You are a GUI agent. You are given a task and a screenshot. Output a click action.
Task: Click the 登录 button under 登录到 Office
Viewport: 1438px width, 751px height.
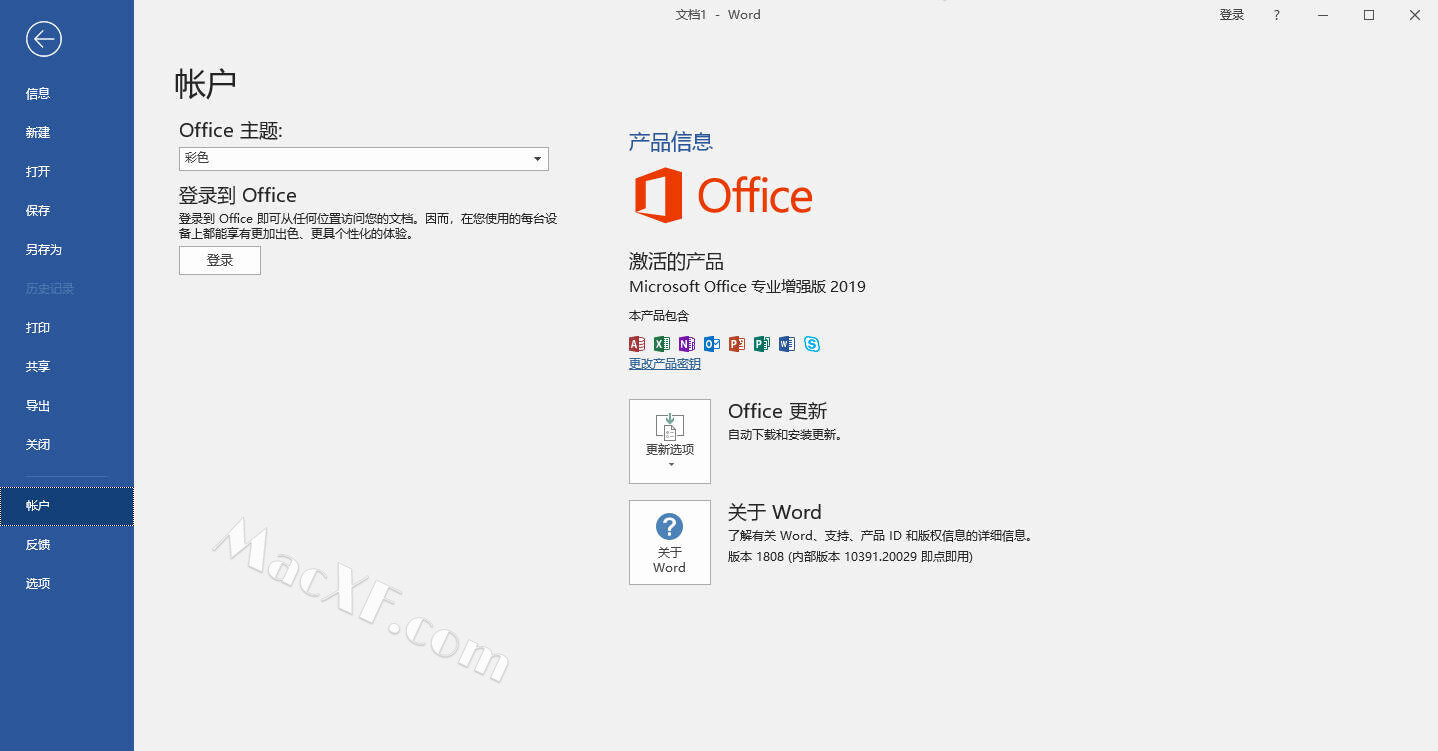(220, 260)
